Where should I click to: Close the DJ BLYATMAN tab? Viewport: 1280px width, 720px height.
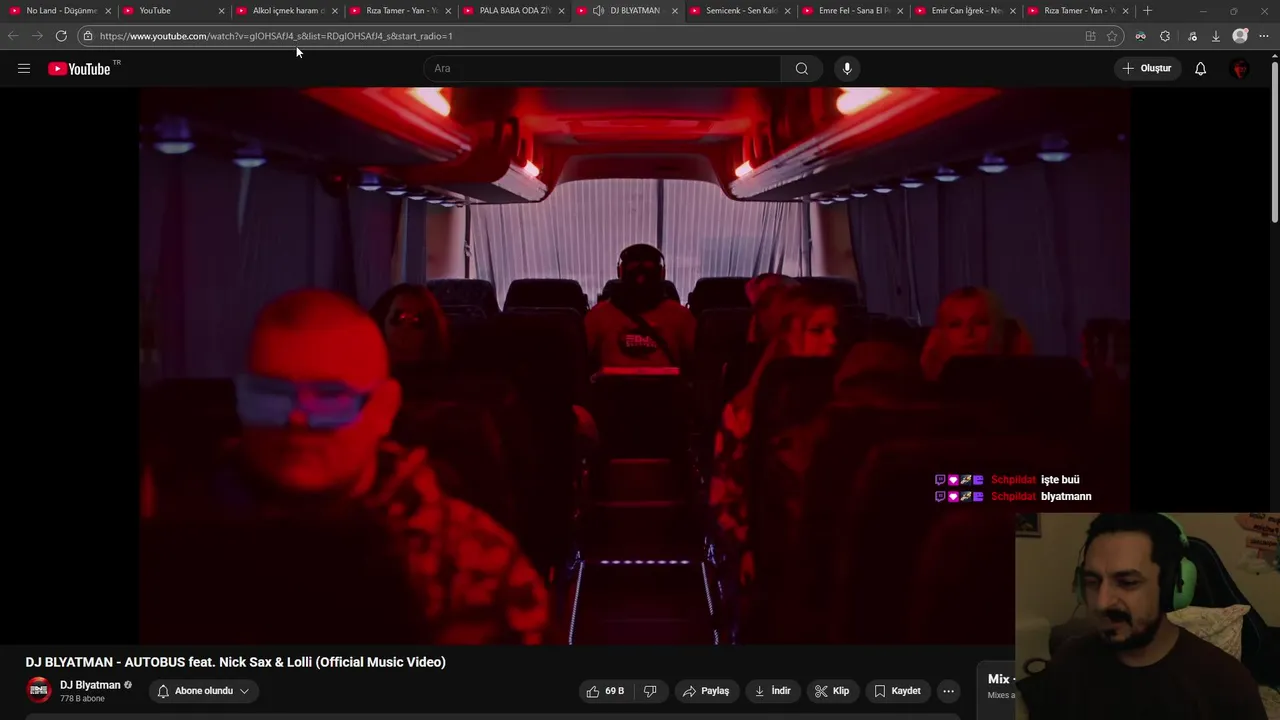point(675,11)
